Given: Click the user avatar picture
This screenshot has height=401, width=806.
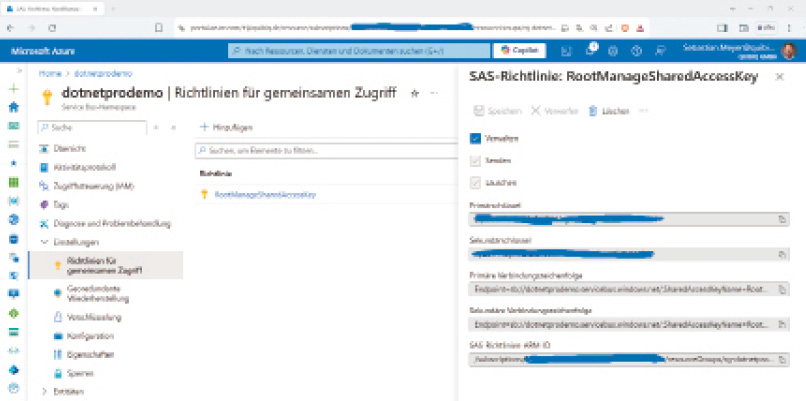Looking at the screenshot, I should [x=789, y=51].
